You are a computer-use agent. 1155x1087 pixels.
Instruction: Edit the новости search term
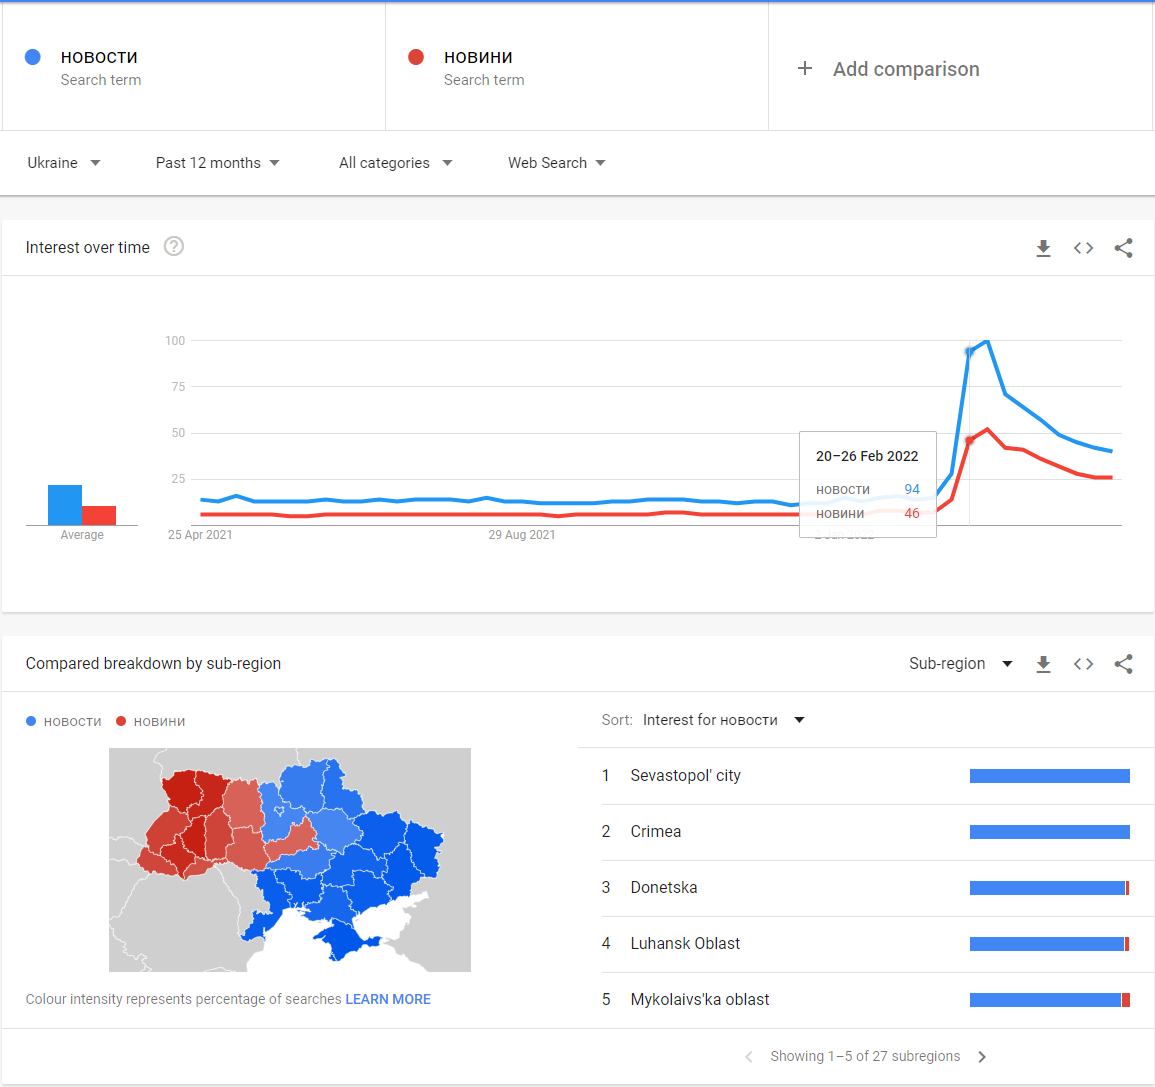(194, 67)
